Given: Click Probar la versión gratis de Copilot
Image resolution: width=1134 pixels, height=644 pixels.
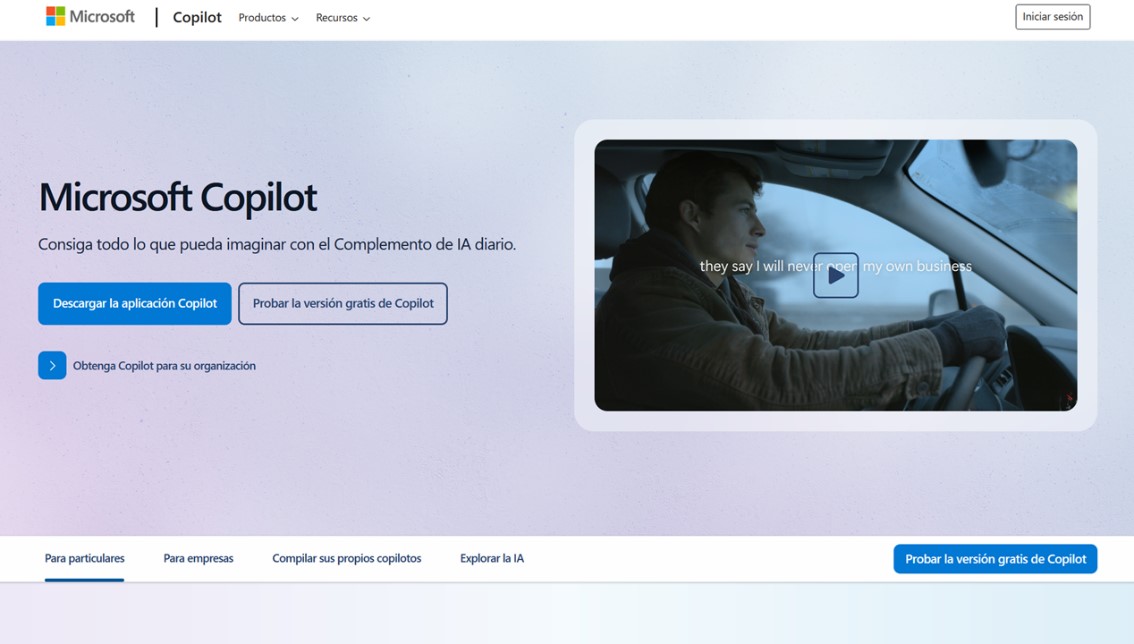Looking at the screenshot, I should pos(342,303).
